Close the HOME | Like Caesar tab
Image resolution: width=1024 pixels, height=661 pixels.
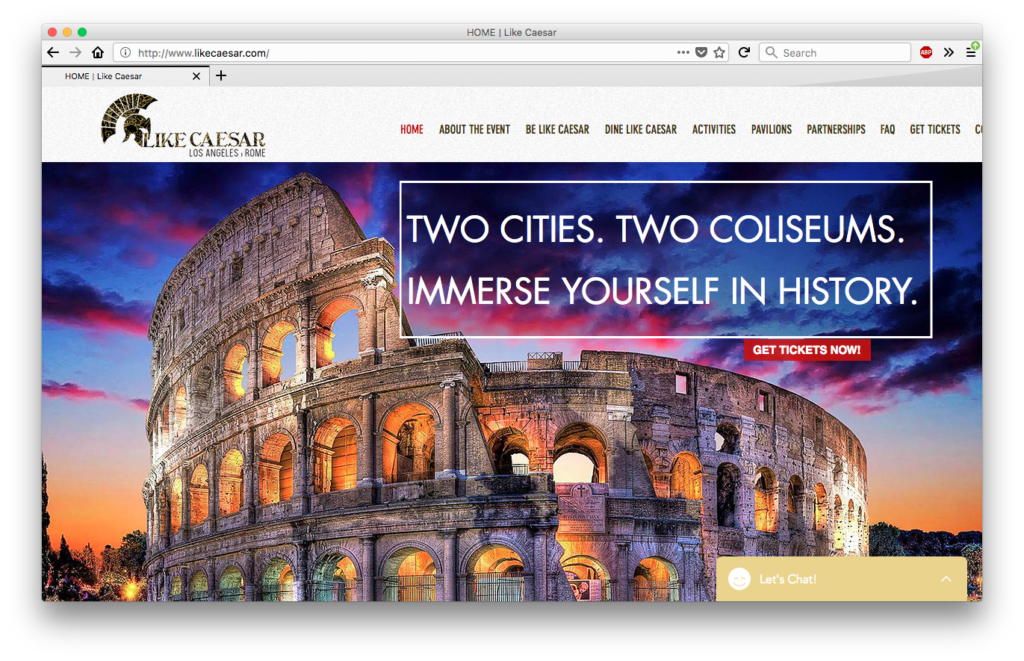[x=196, y=76]
